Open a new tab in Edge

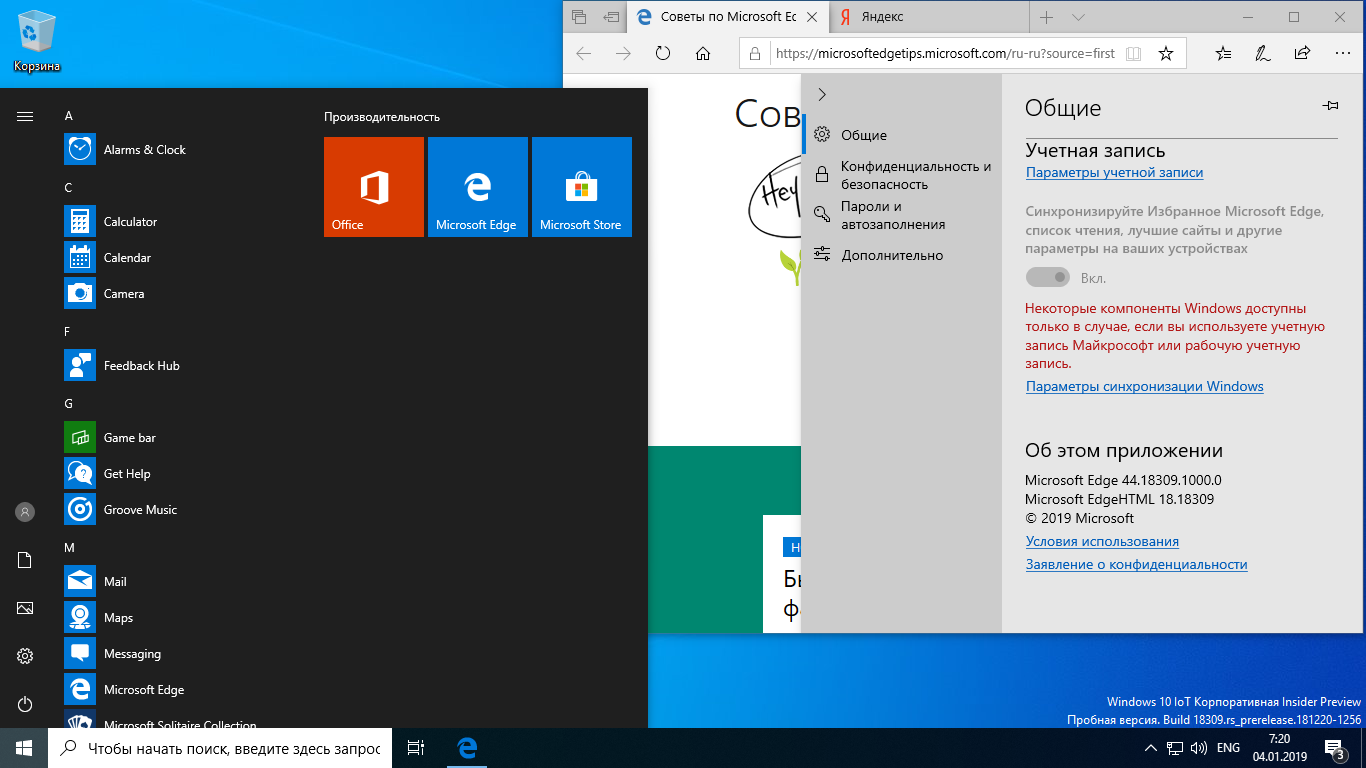pyautogui.click(x=1047, y=17)
